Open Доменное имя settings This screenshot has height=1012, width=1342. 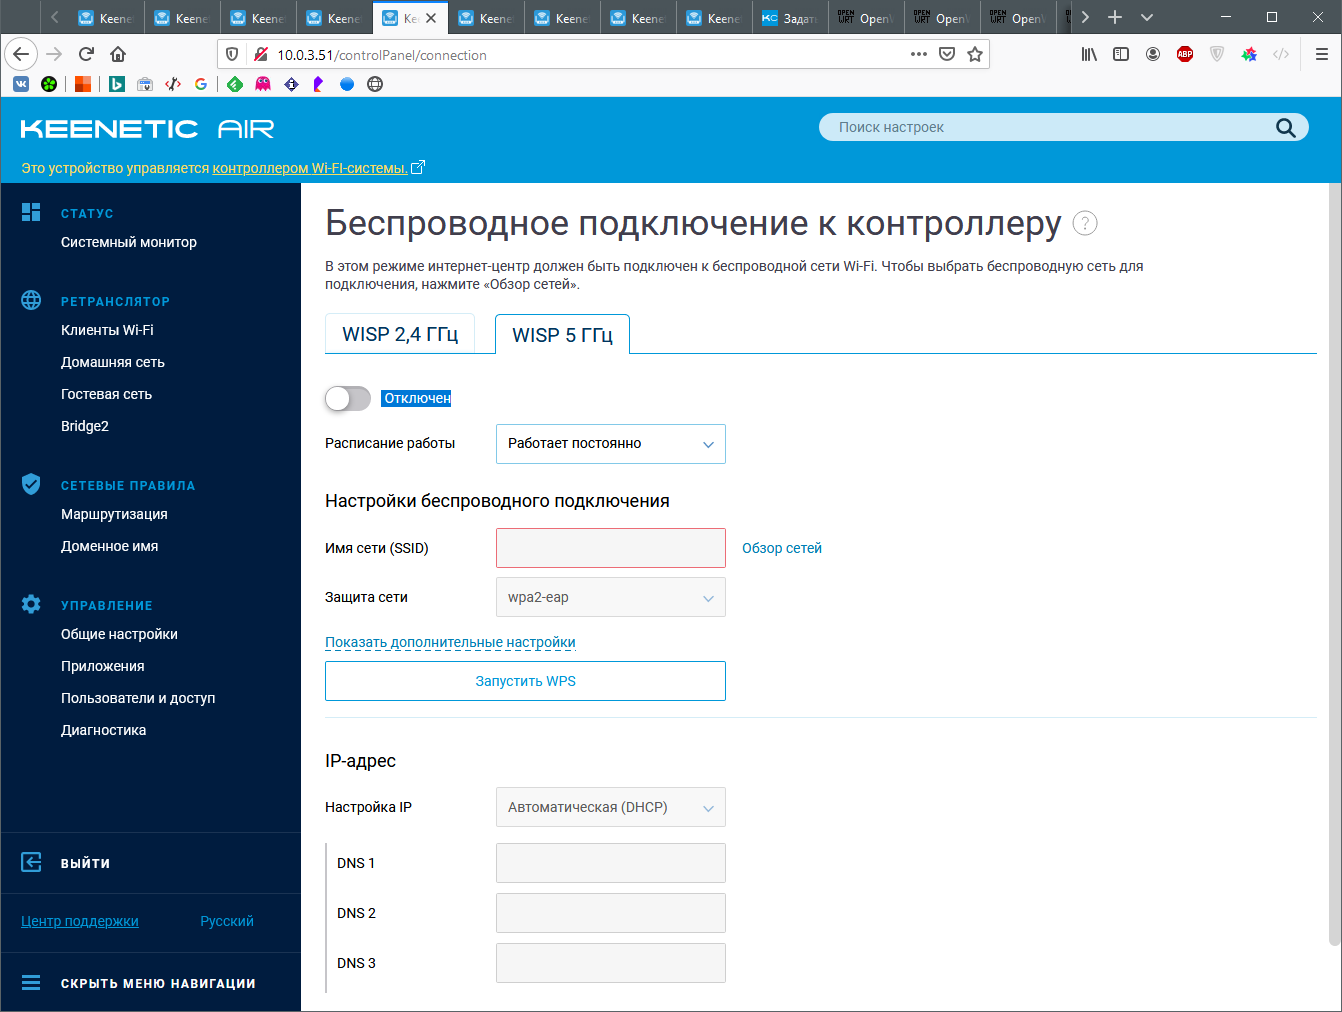point(109,546)
